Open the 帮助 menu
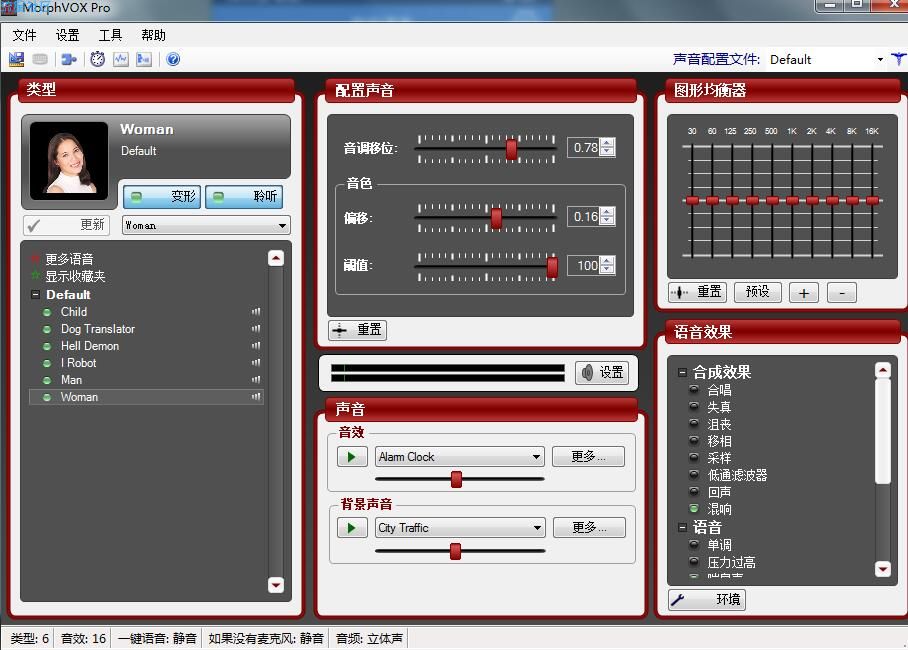Viewport: 908px width, 650px height. [153, 35]
